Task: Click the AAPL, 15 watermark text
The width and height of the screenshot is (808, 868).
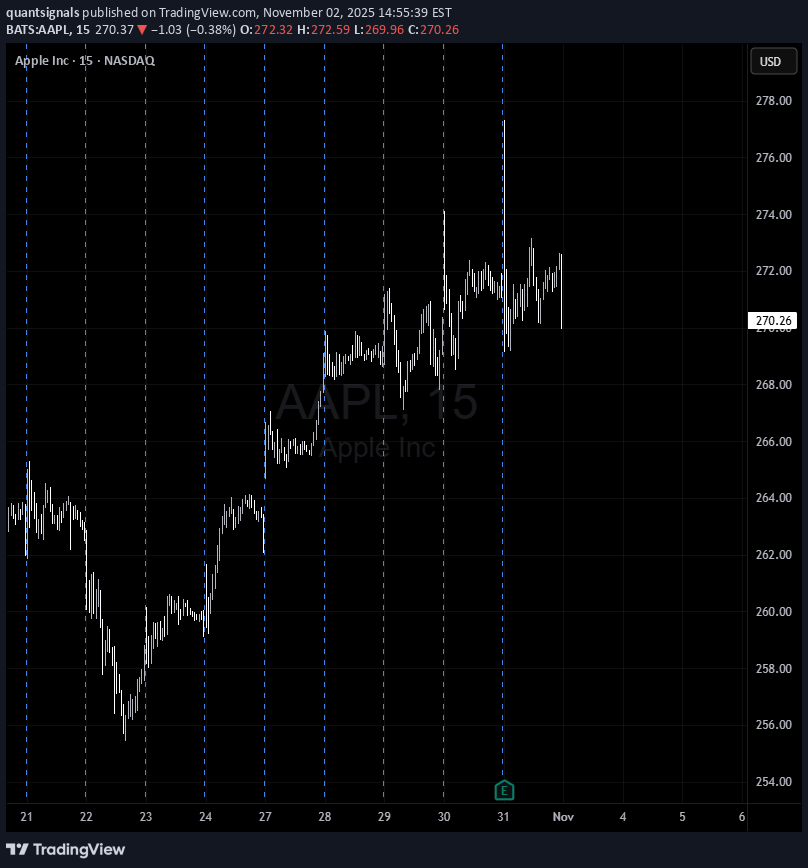Action: pos(377,402)
